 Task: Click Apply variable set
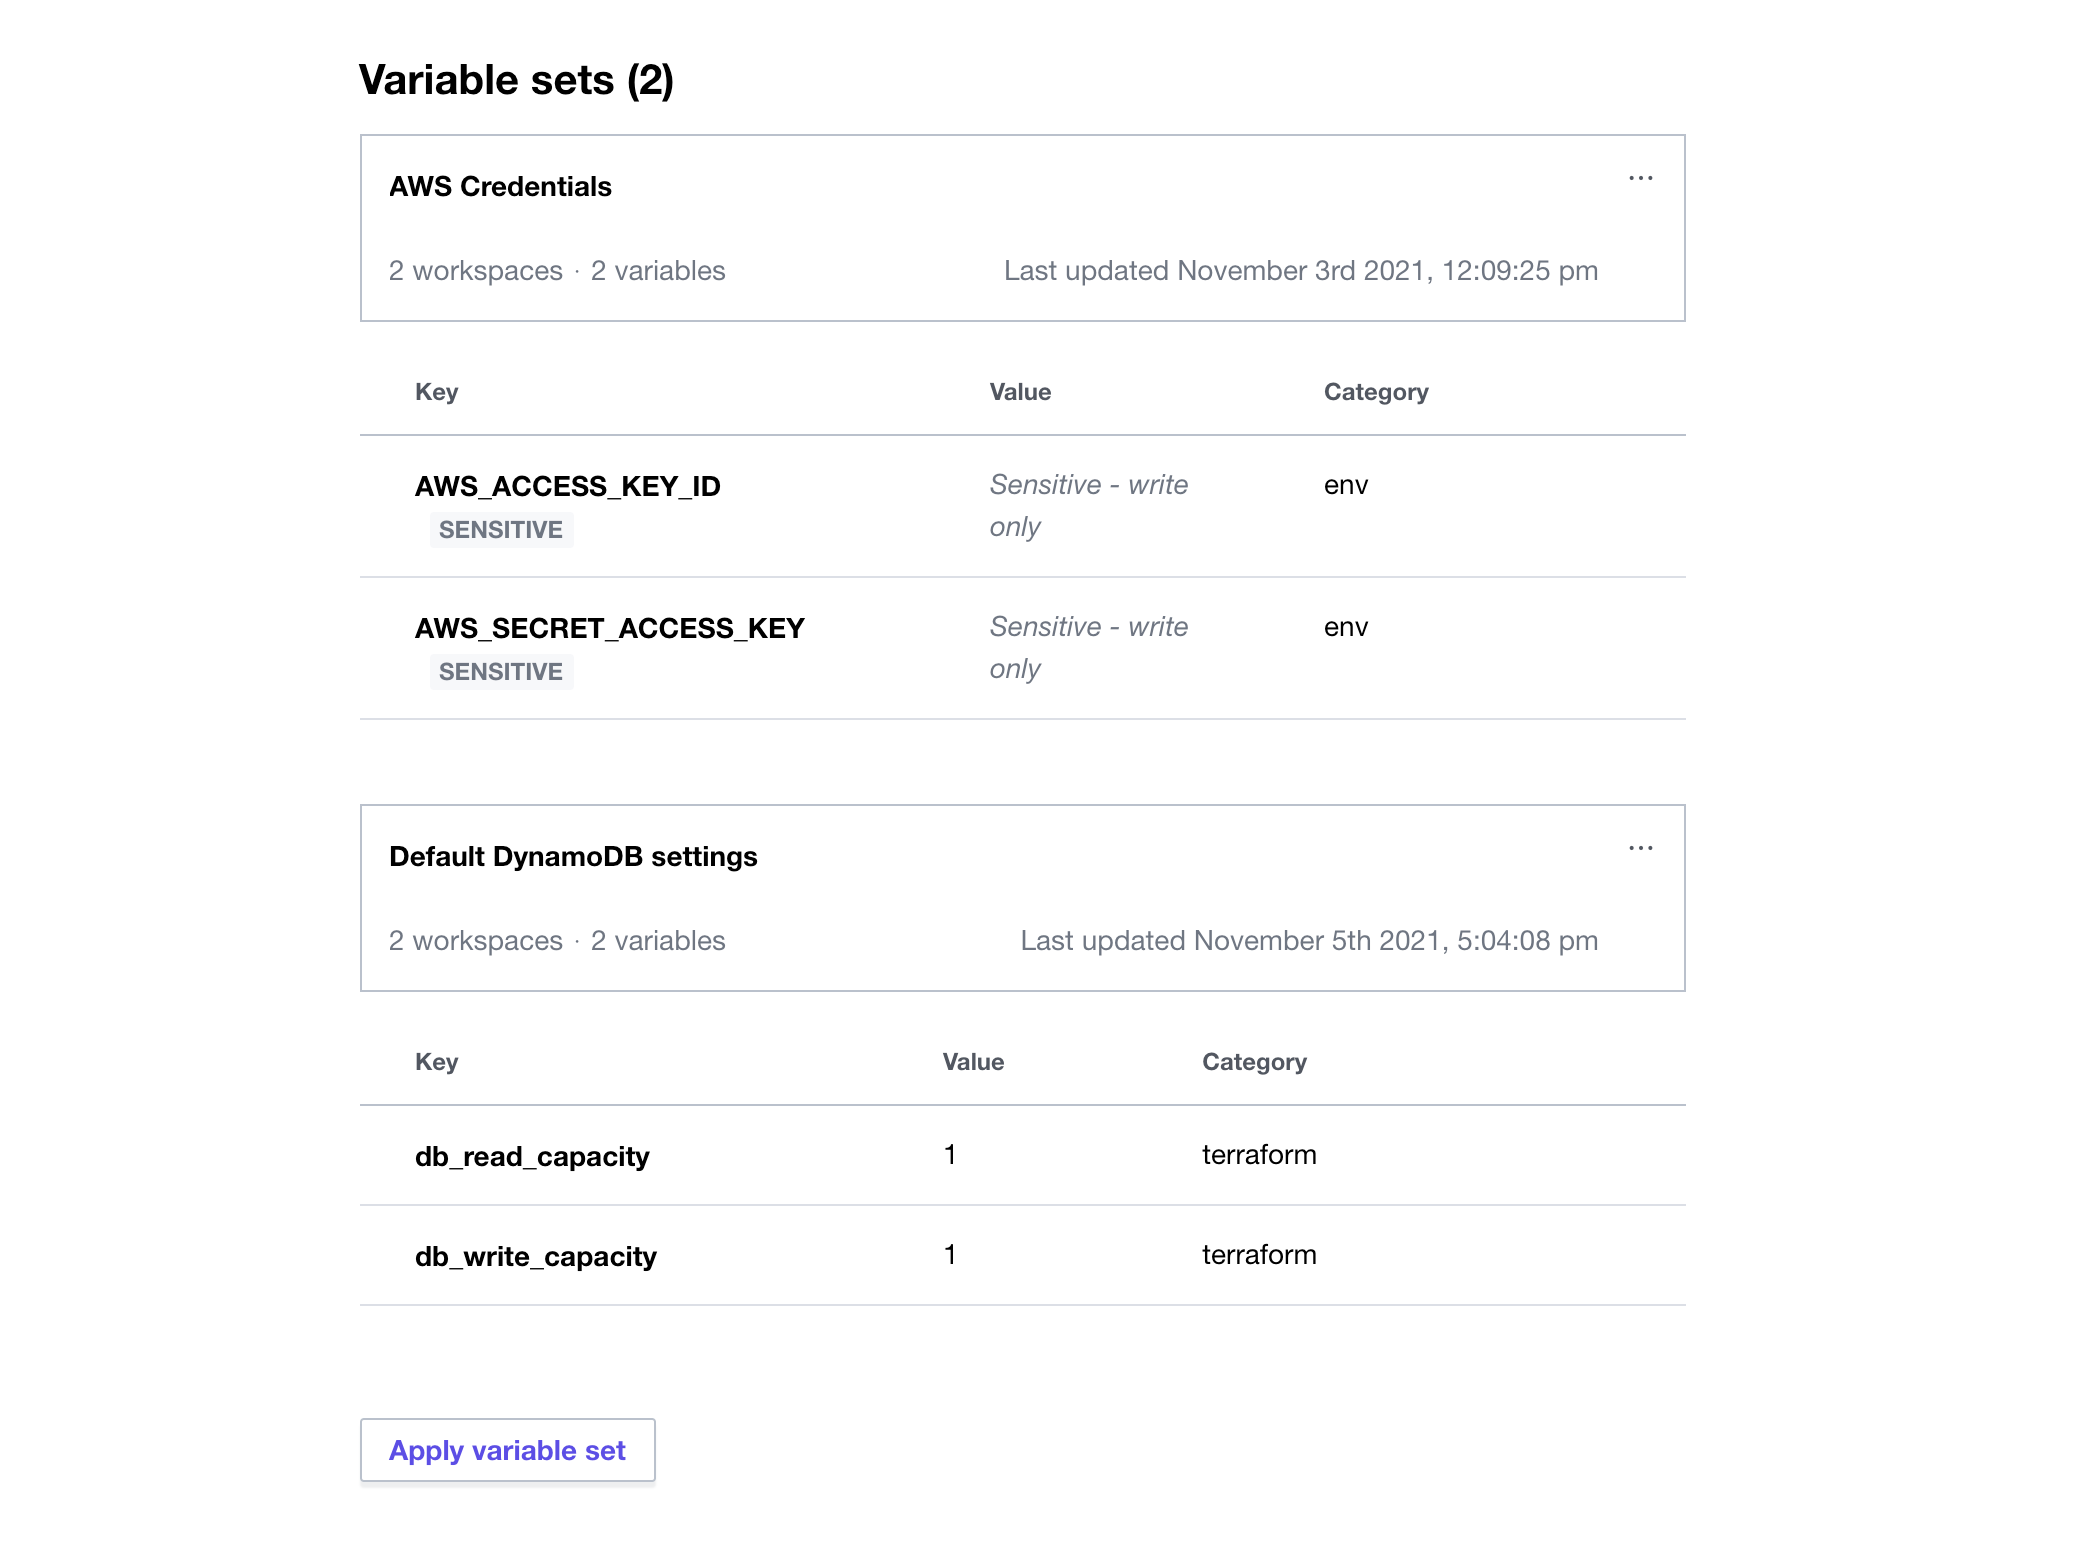507,1449
